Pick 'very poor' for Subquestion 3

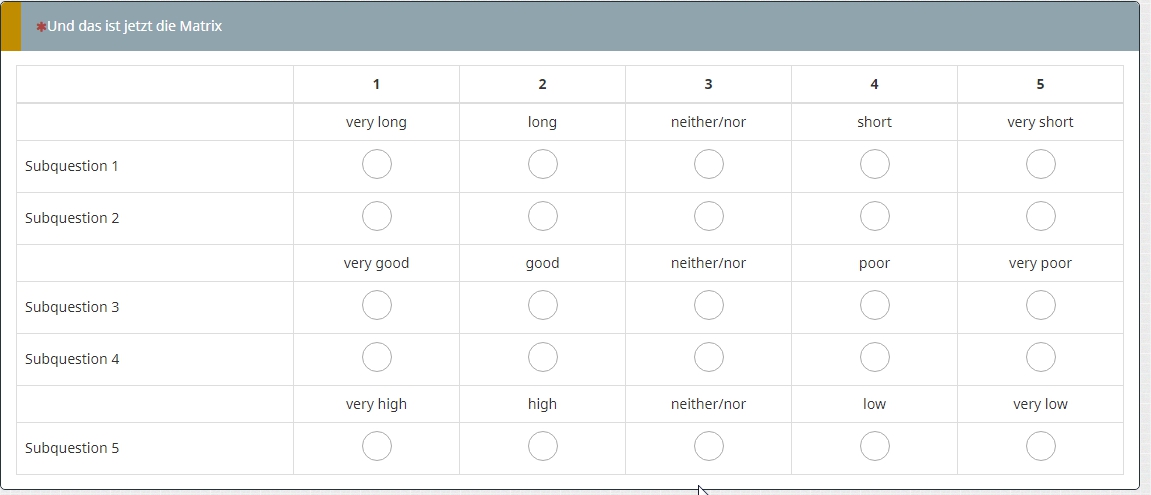(1040, 306)
